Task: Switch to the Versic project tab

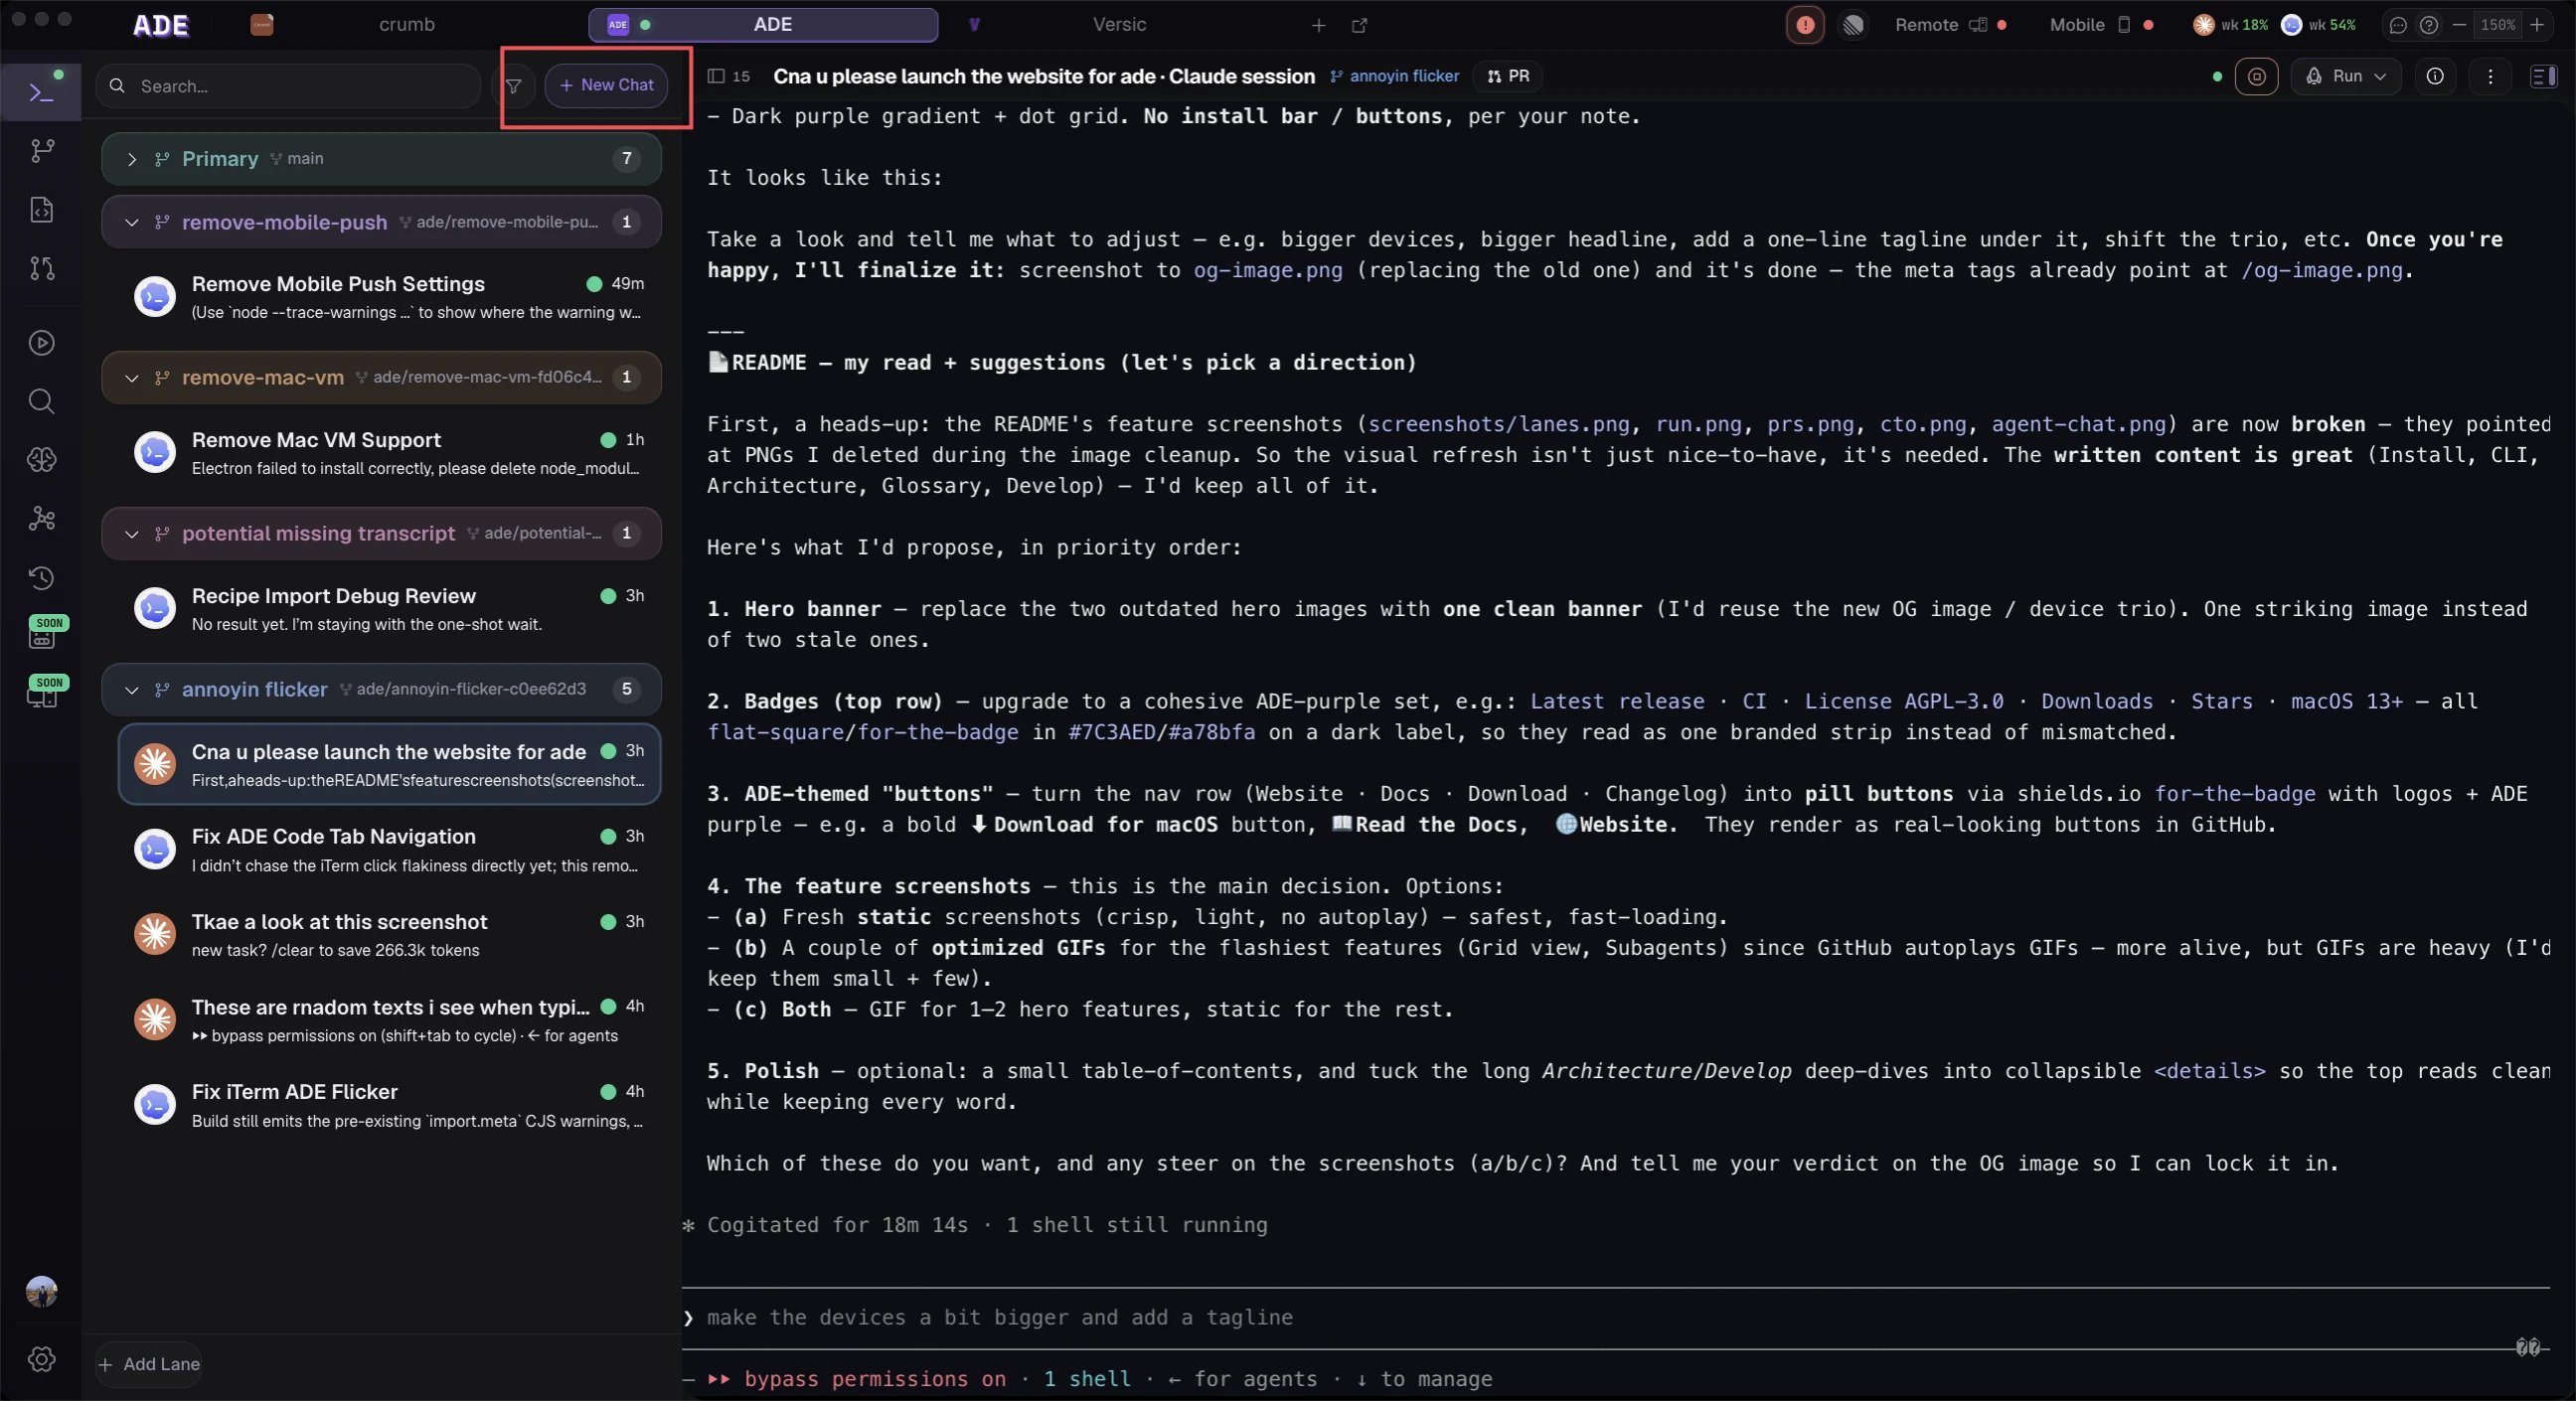Action: pyautogui.click(x=1119, y=25)
